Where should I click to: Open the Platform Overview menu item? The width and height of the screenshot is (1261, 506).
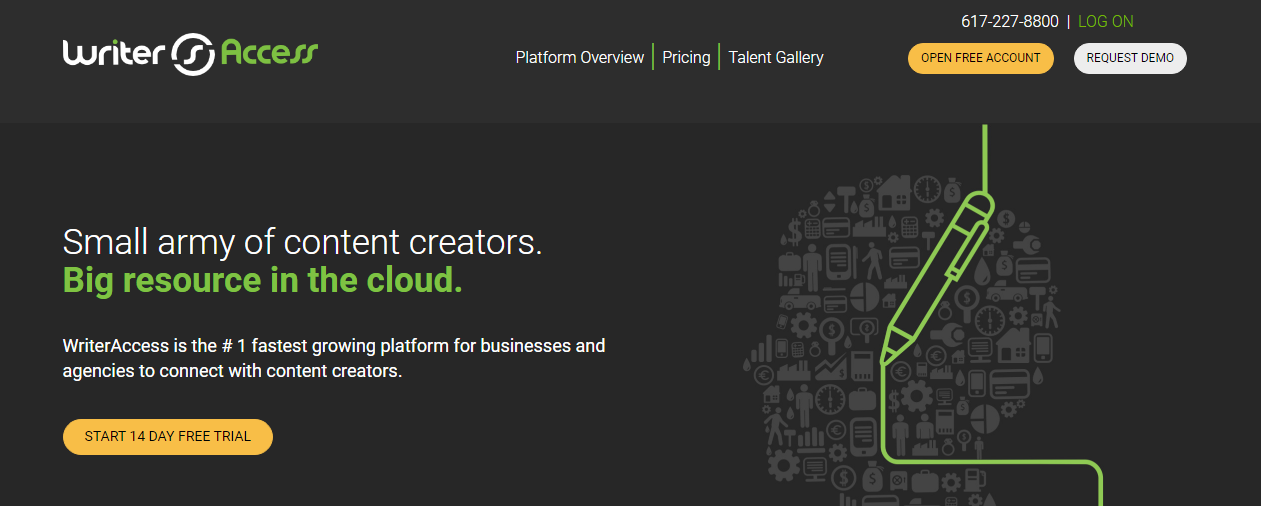[579, 57]
